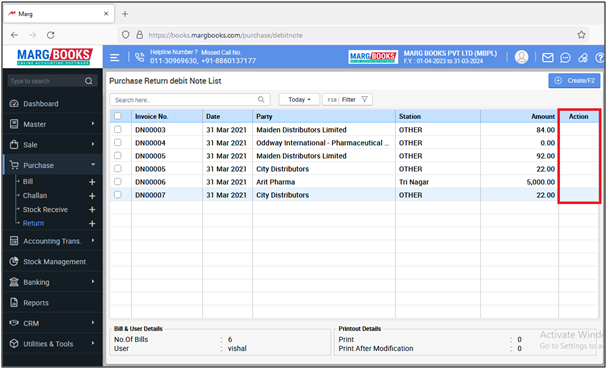Open a new browser tab
This screenshot has height=369, width=608.
(x=125, y=14)
